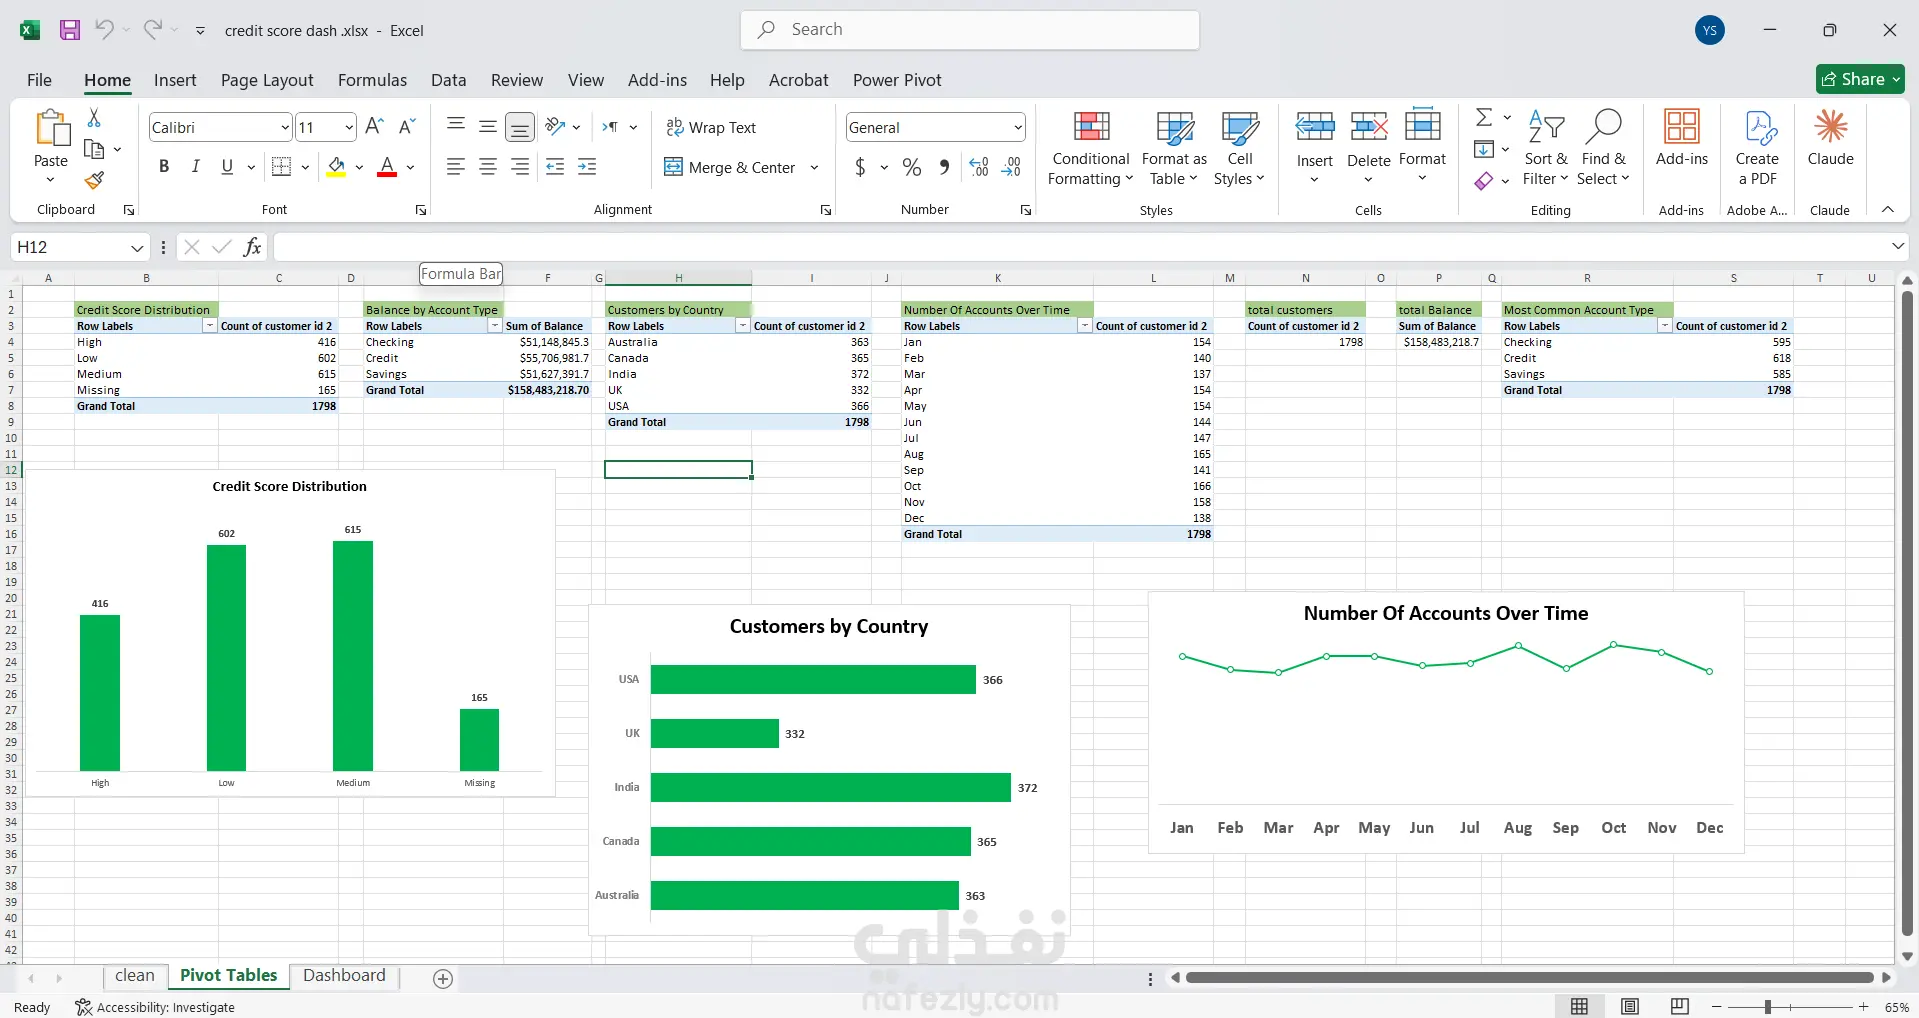Adjust the zoom slider handle
Screen dimensions: 1919x1018
point(1768,1007)
